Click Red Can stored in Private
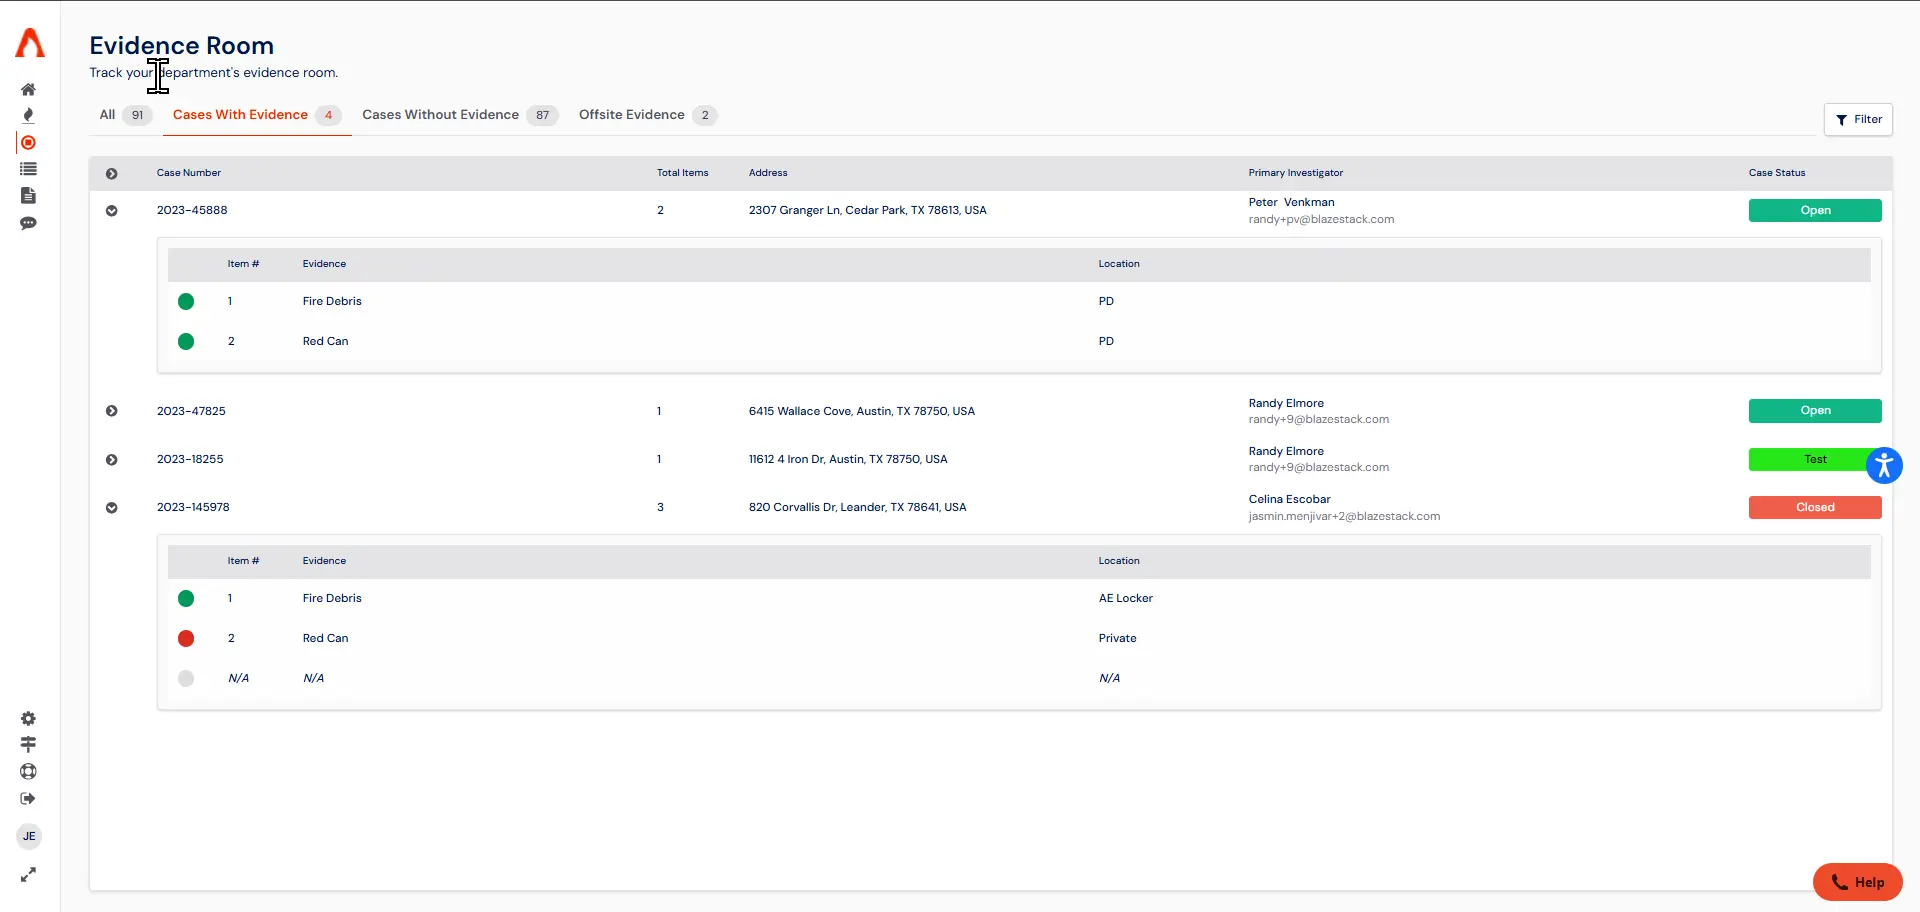The image size is (1920, 912). tap(325, 638)
